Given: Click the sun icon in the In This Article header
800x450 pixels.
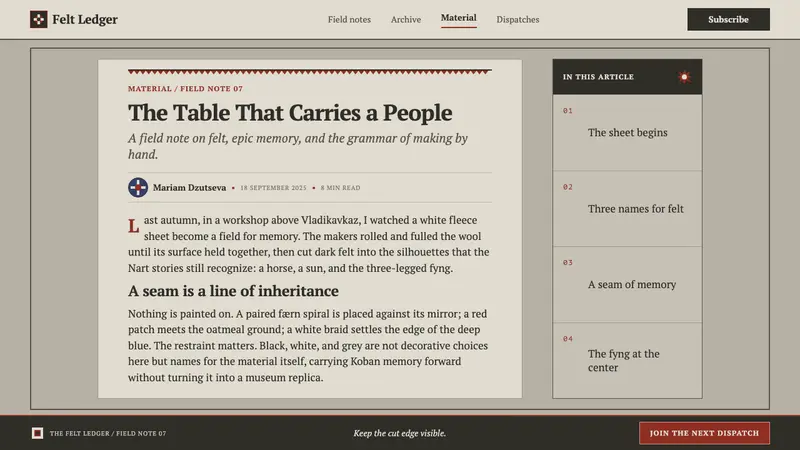Looking at the screenshot, I should point(684,77).
